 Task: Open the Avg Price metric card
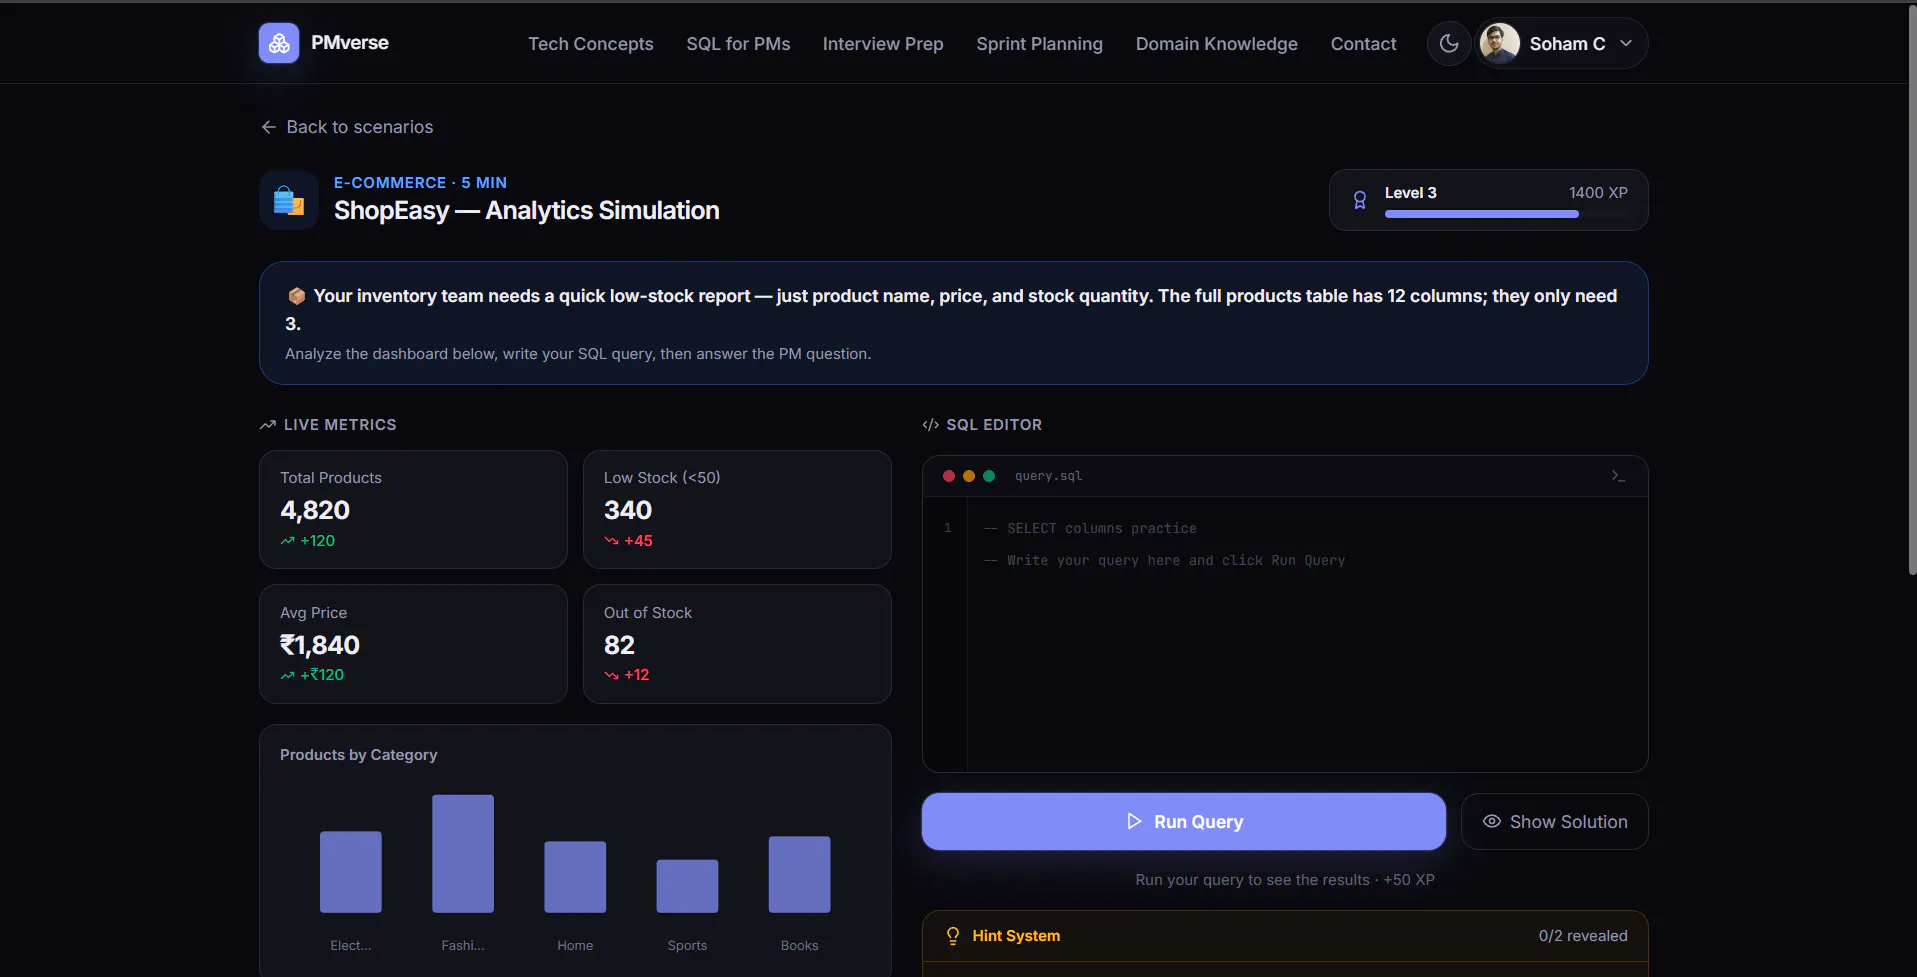click(x=413, y=644)
